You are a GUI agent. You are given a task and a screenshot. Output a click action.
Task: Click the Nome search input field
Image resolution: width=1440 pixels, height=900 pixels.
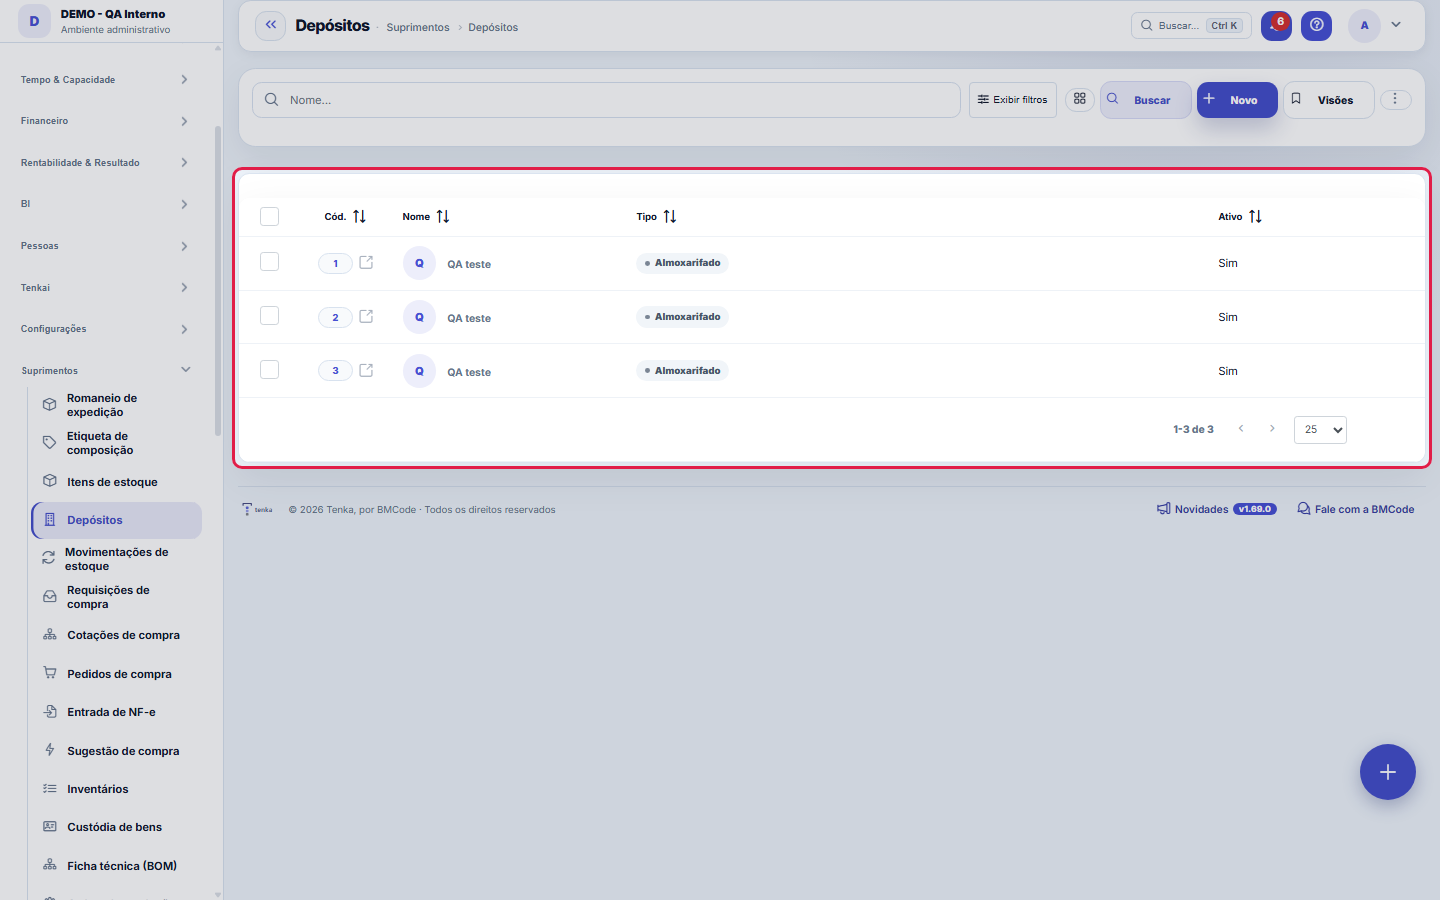(606, 100)
